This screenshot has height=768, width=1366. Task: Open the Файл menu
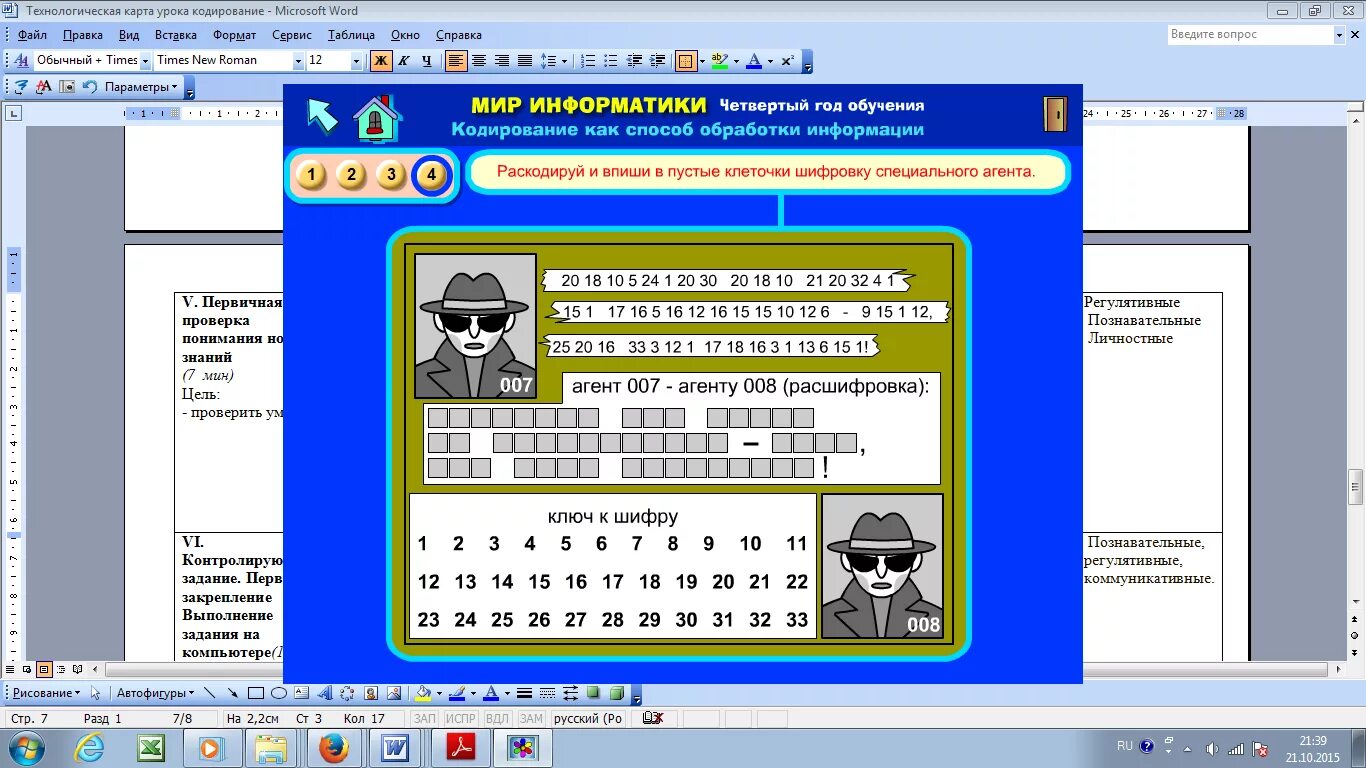point(32,35)
